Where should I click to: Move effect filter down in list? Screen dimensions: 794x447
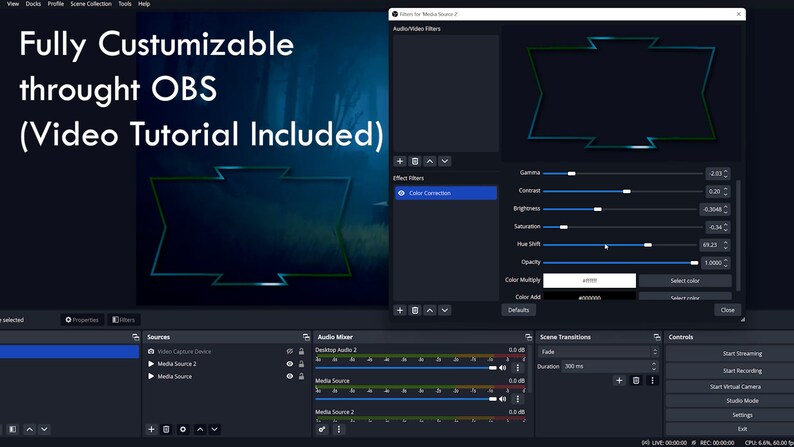click(445, 310)
